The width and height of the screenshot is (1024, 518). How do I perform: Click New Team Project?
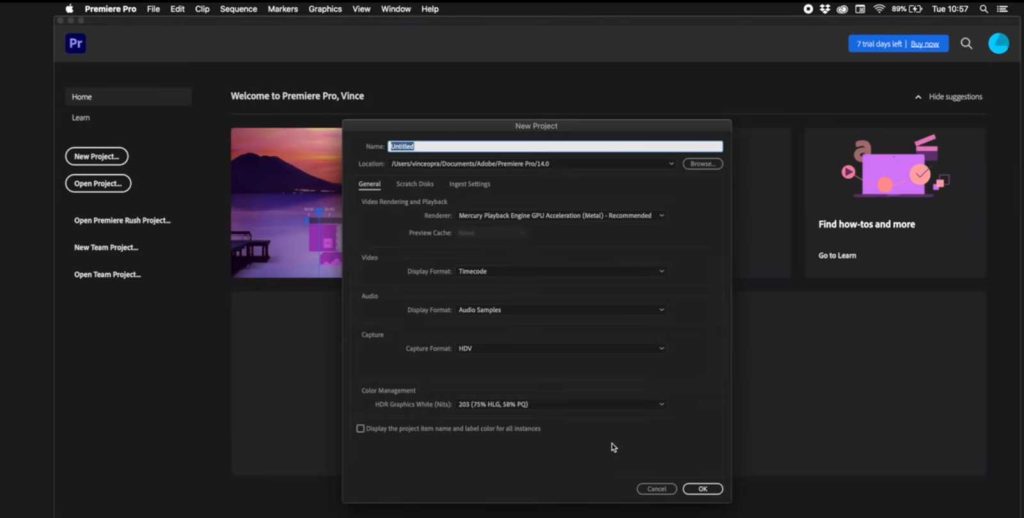[x=106, y=248]
